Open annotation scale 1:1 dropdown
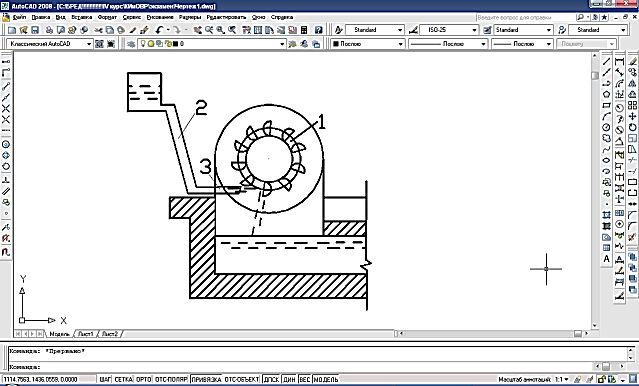639x386 pixels. [x=562, y=379]
